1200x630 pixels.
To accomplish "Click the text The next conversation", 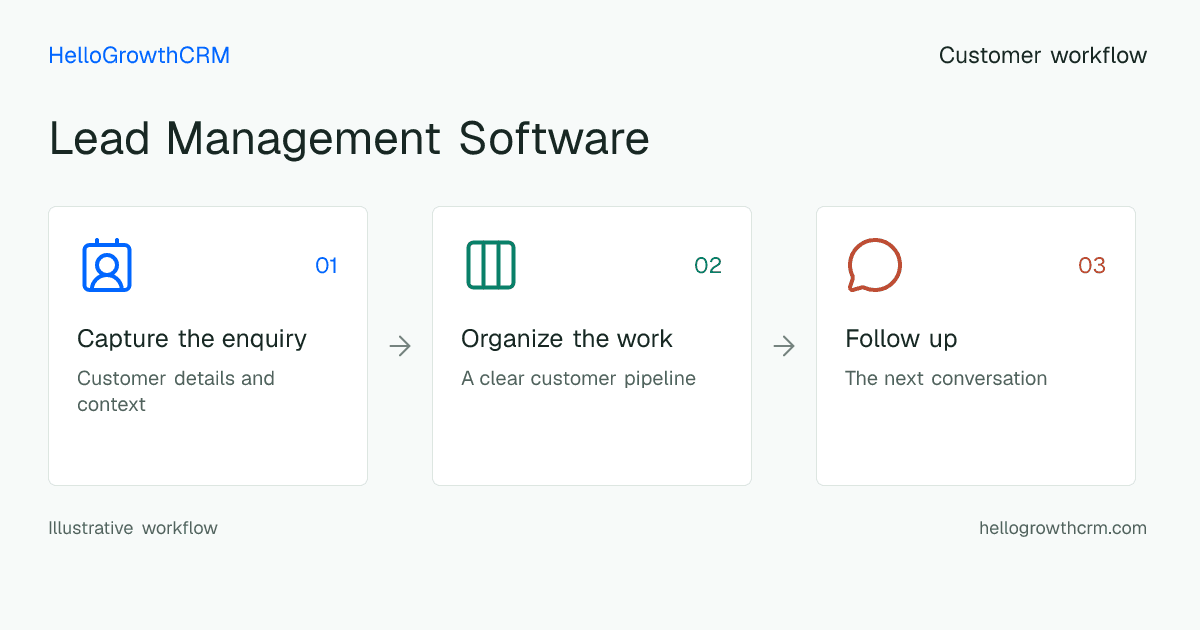I will coord(946,379).
